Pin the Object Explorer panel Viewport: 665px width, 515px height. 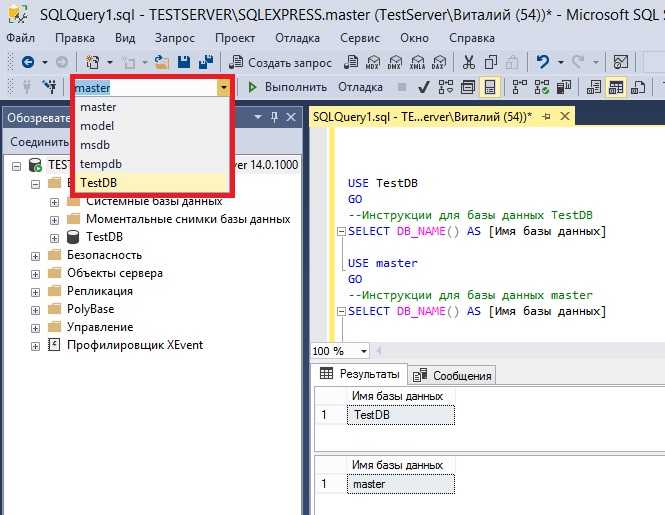(x=274, y=117)
